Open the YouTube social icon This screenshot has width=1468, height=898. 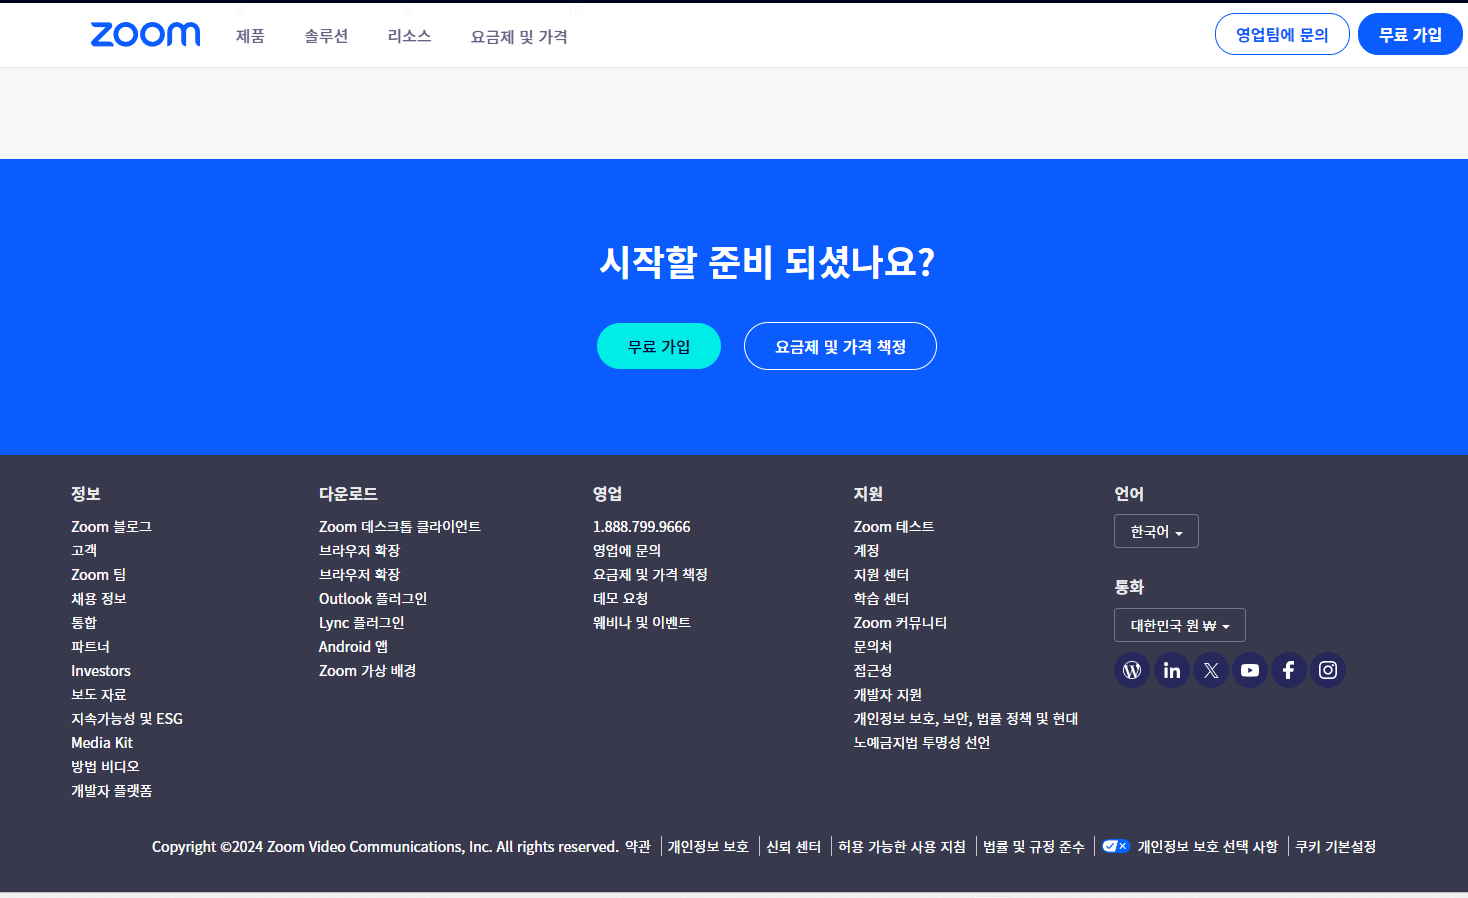(x=1250, y=670)
